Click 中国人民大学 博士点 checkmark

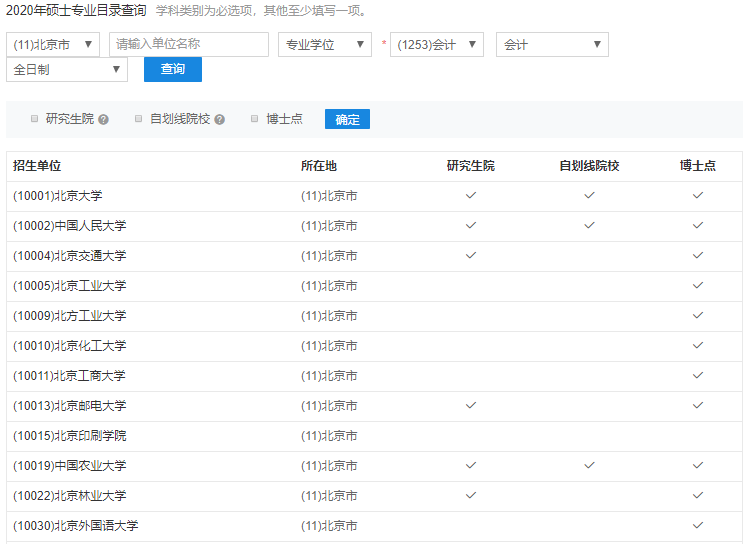click(x=698, y=225)
